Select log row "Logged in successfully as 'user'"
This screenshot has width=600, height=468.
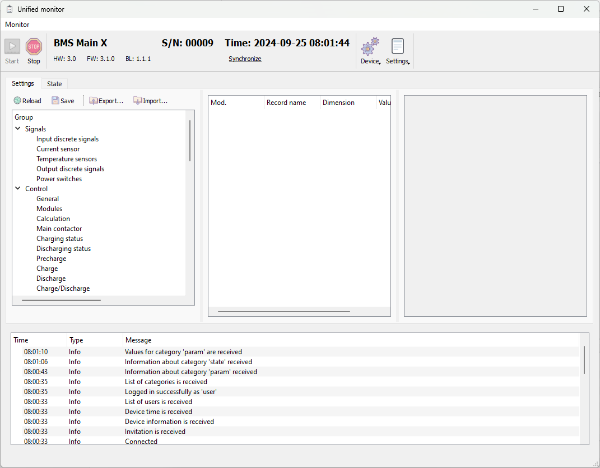(x=295, y=391)
